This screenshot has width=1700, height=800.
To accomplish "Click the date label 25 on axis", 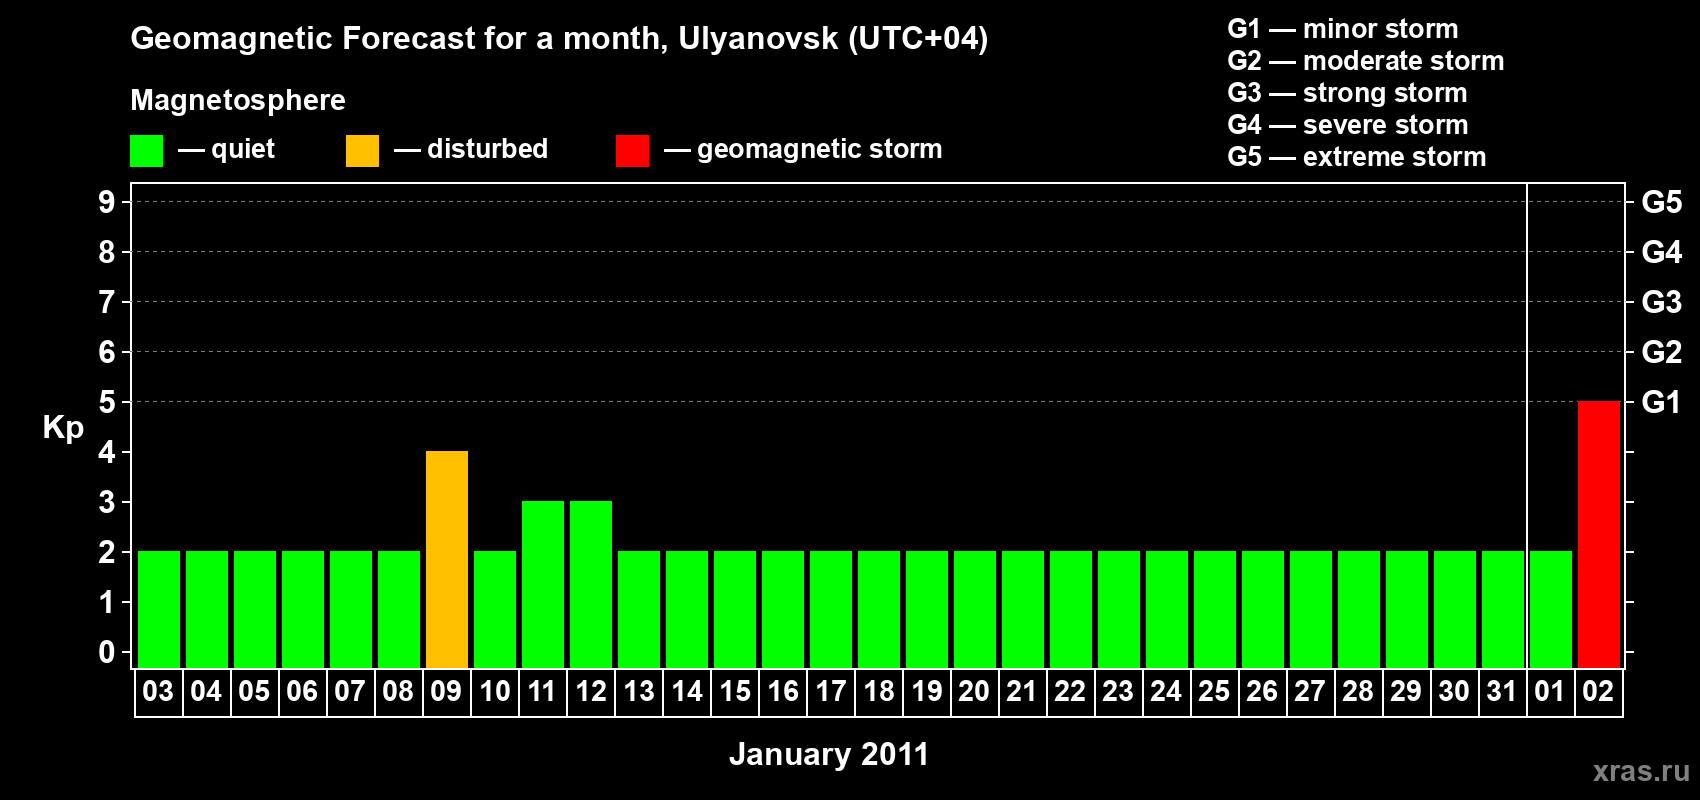I will click(x=1214, y=692).
